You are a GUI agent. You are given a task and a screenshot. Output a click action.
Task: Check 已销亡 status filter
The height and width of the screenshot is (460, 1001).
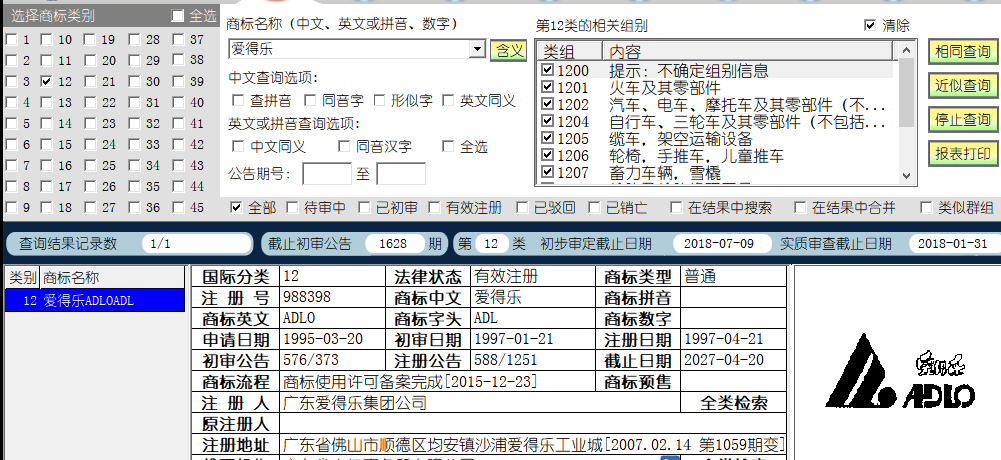594,207
